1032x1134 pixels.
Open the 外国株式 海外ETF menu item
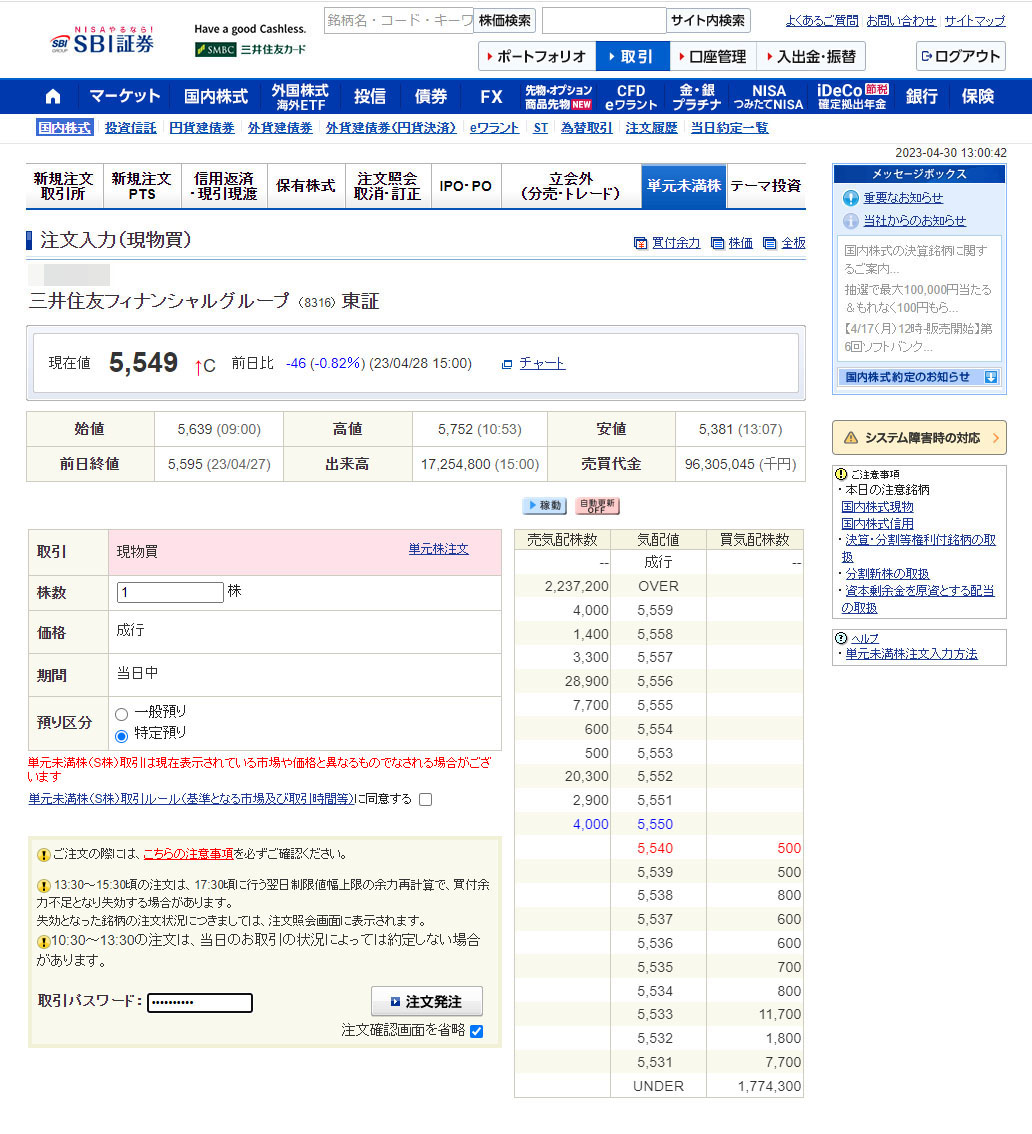(300, 97)
